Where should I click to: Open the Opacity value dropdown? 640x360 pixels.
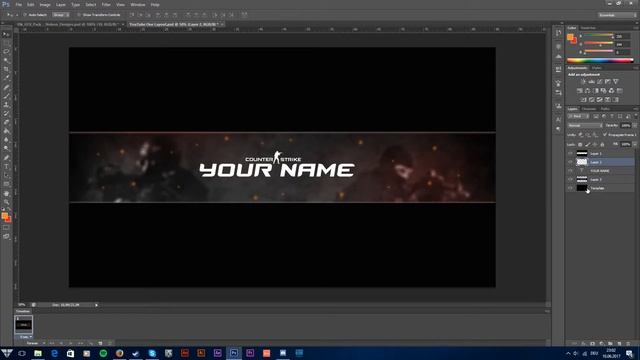[634, 126]
